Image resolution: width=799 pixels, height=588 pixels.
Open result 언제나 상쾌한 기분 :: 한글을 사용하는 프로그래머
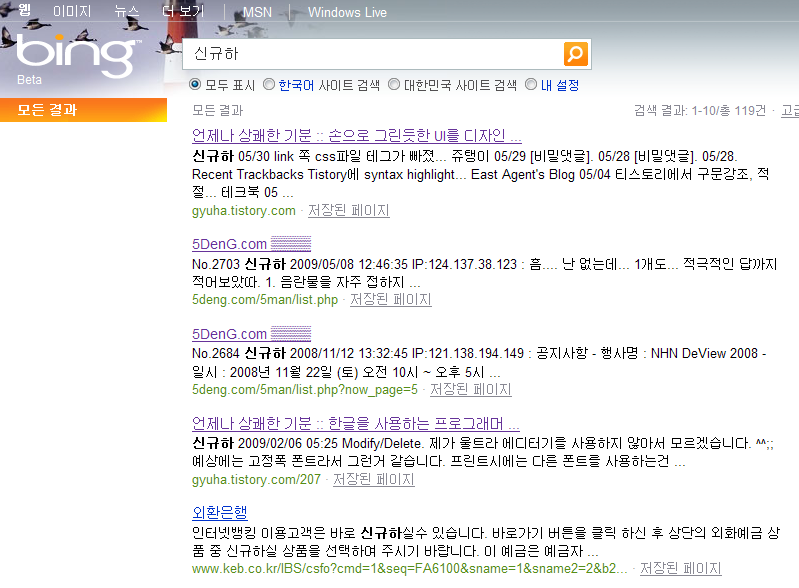[356, 423]
